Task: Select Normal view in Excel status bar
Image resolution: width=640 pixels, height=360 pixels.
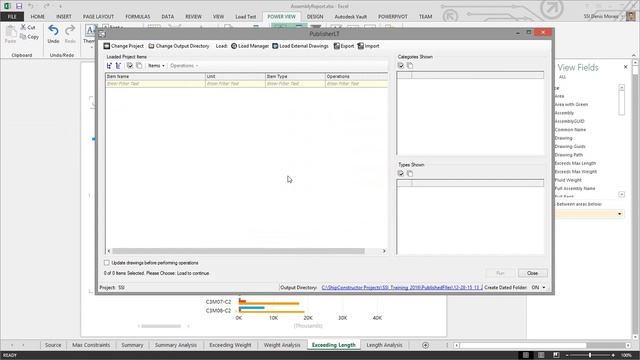Action: [x=526, y=355]
